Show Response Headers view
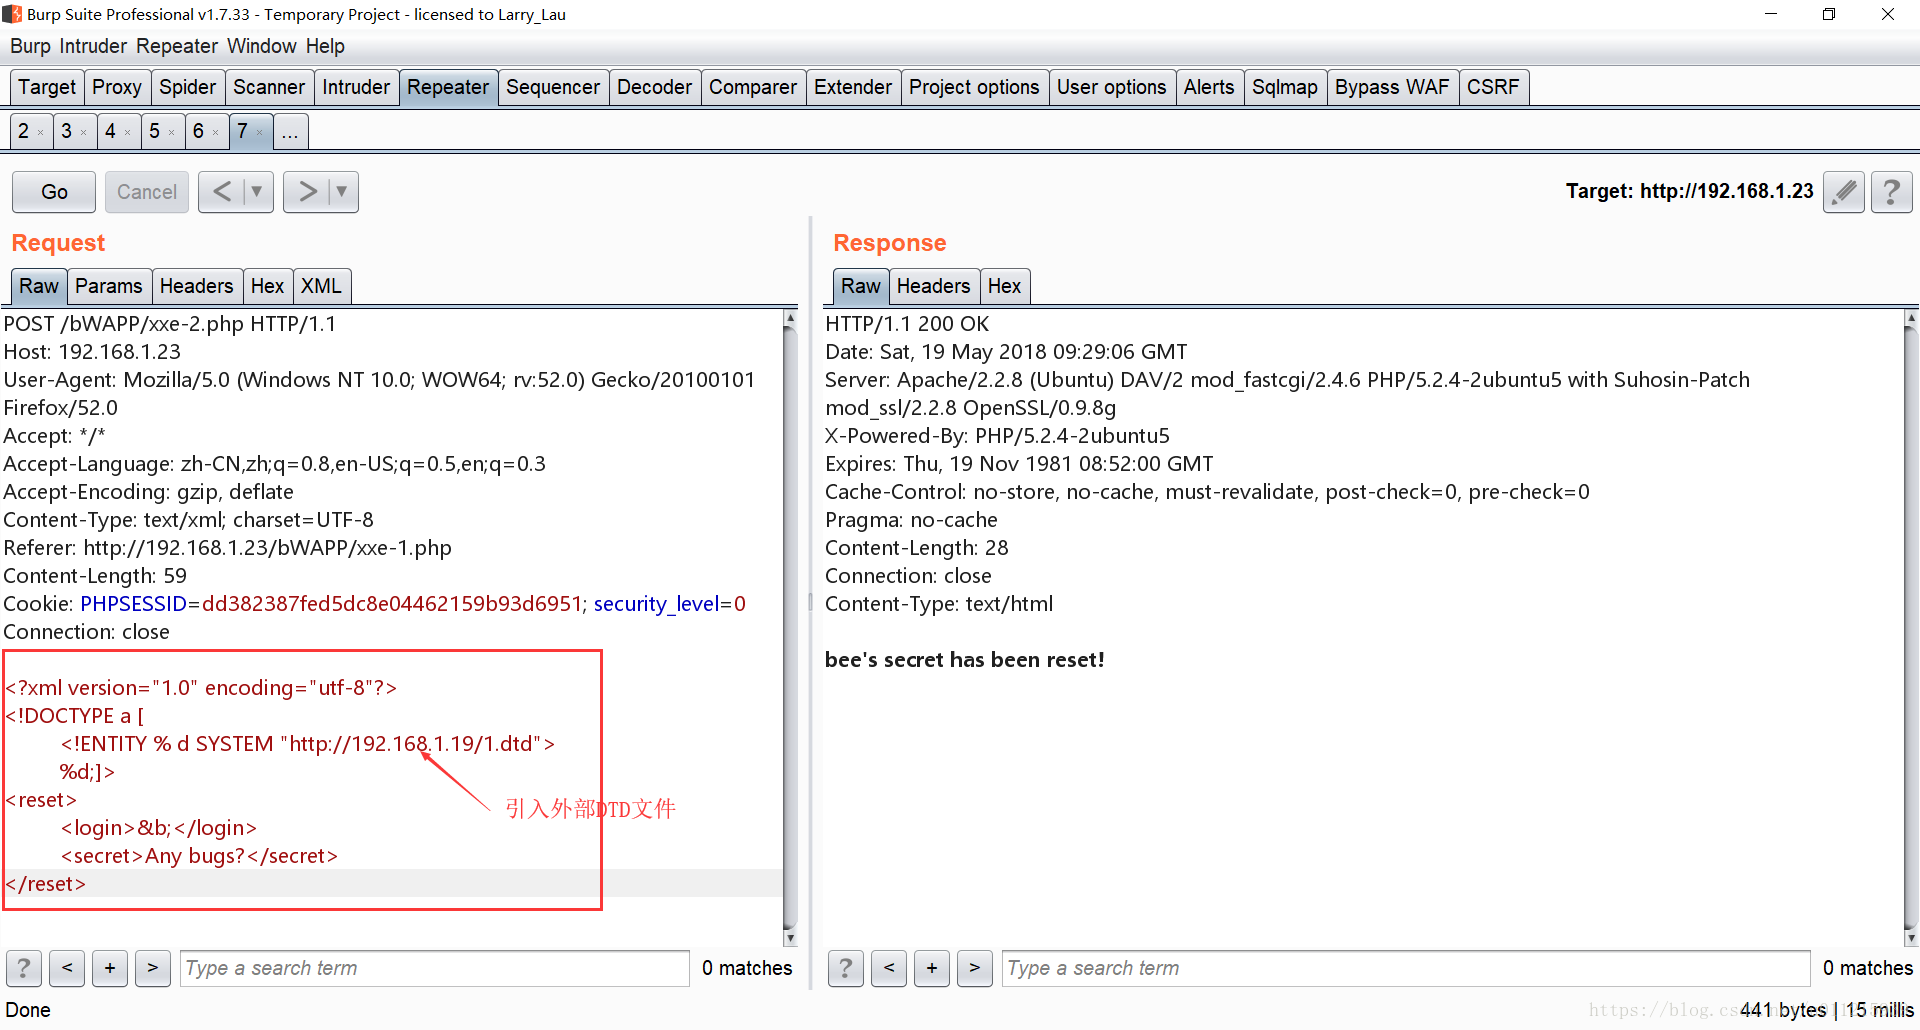 tap(933, 286)
